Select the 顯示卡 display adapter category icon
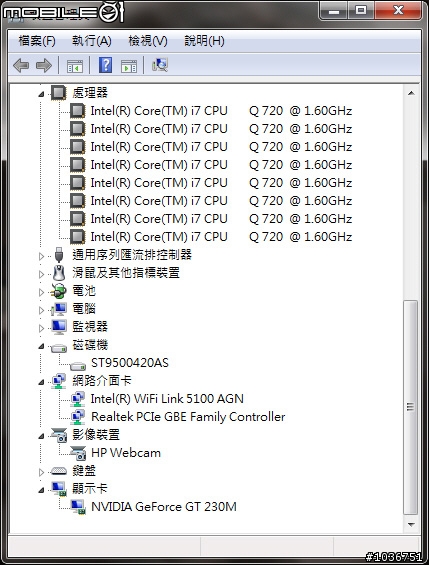The height and width of the screenshot is (565, 429). click(x=59, y=489)
